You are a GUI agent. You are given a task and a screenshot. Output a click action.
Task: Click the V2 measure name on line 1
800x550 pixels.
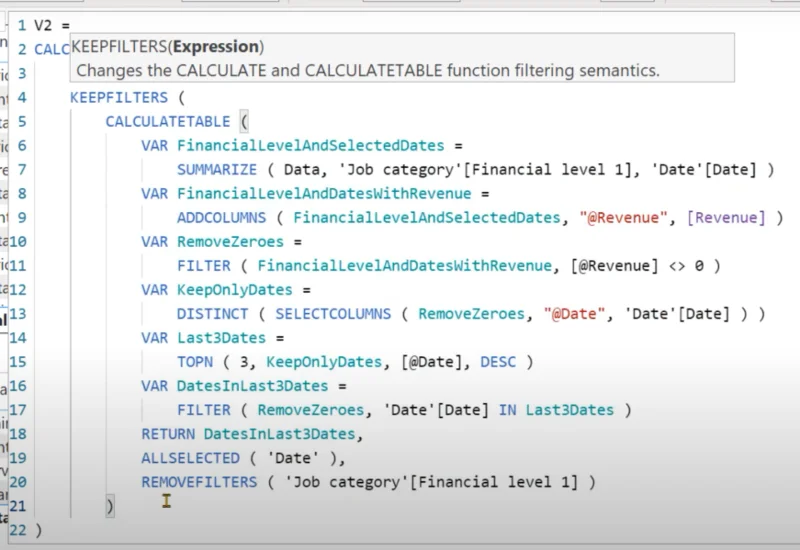43,25
